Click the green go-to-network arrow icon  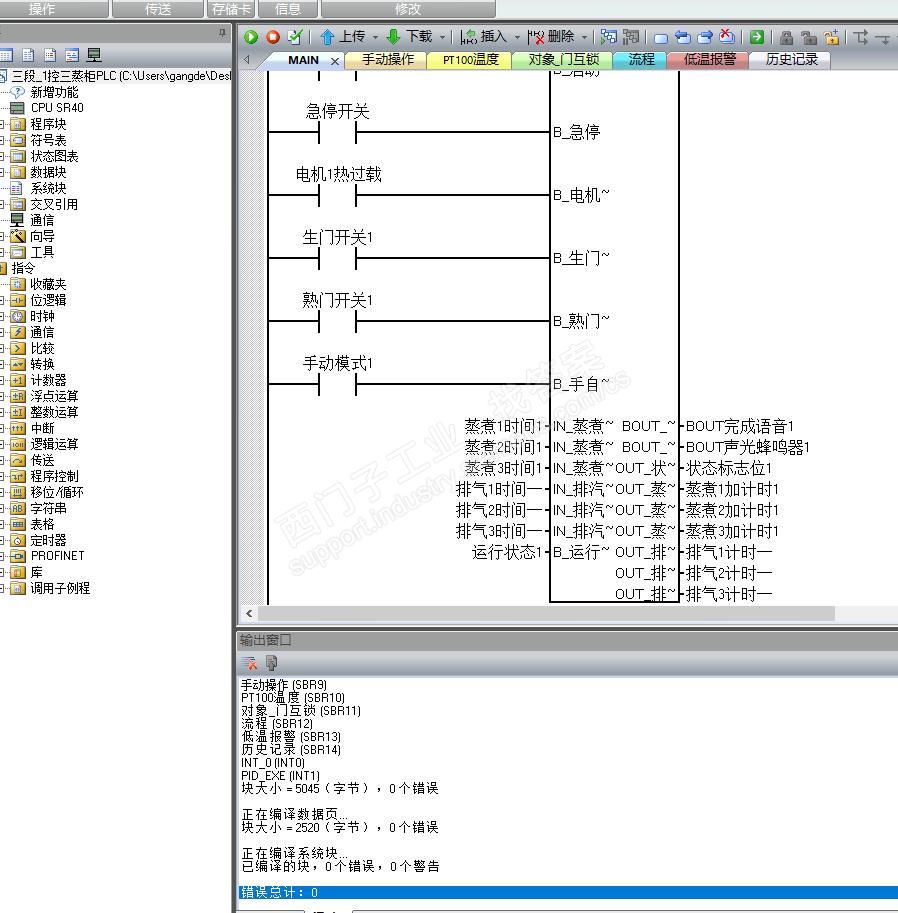(x=756, y=37)
